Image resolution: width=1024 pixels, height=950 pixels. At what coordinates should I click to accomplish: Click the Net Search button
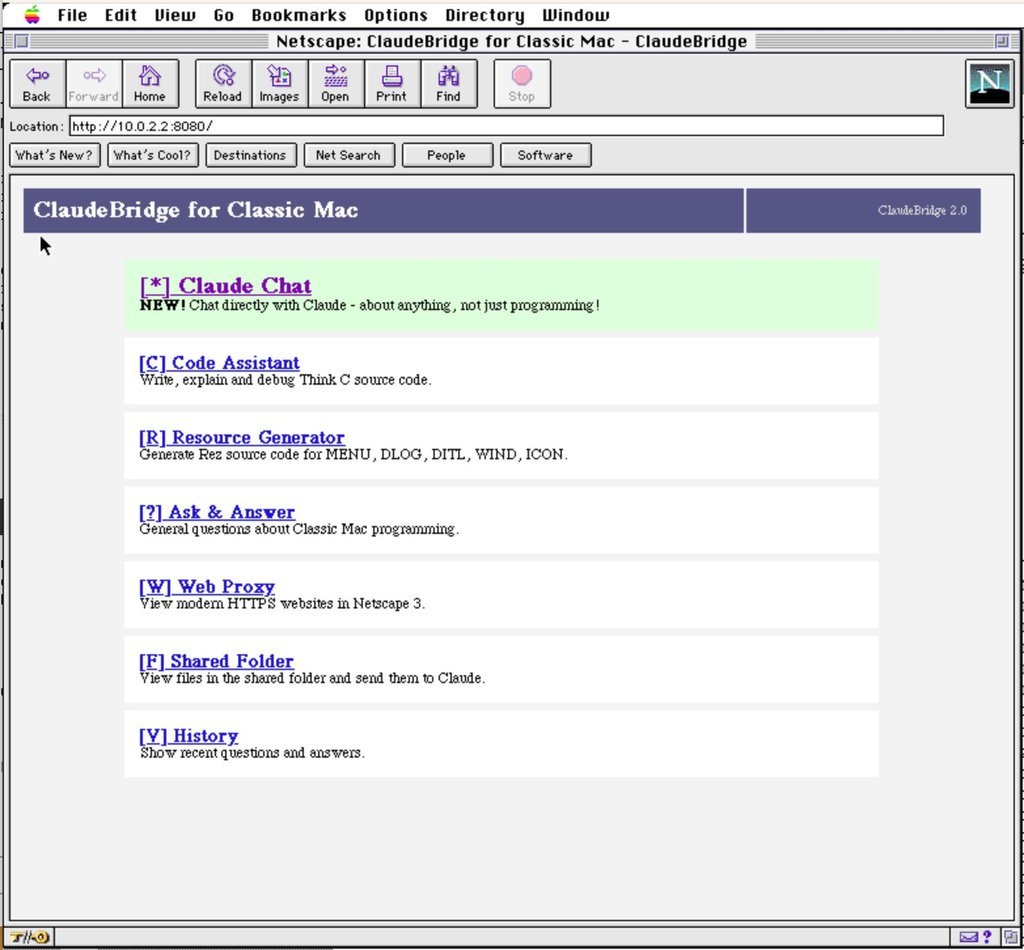tap(349, 155)
